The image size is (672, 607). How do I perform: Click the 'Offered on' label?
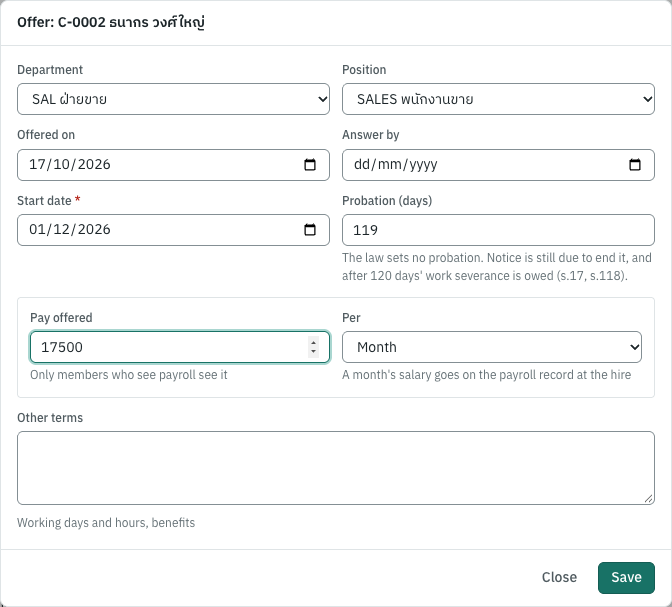click(x=46, y=135)
